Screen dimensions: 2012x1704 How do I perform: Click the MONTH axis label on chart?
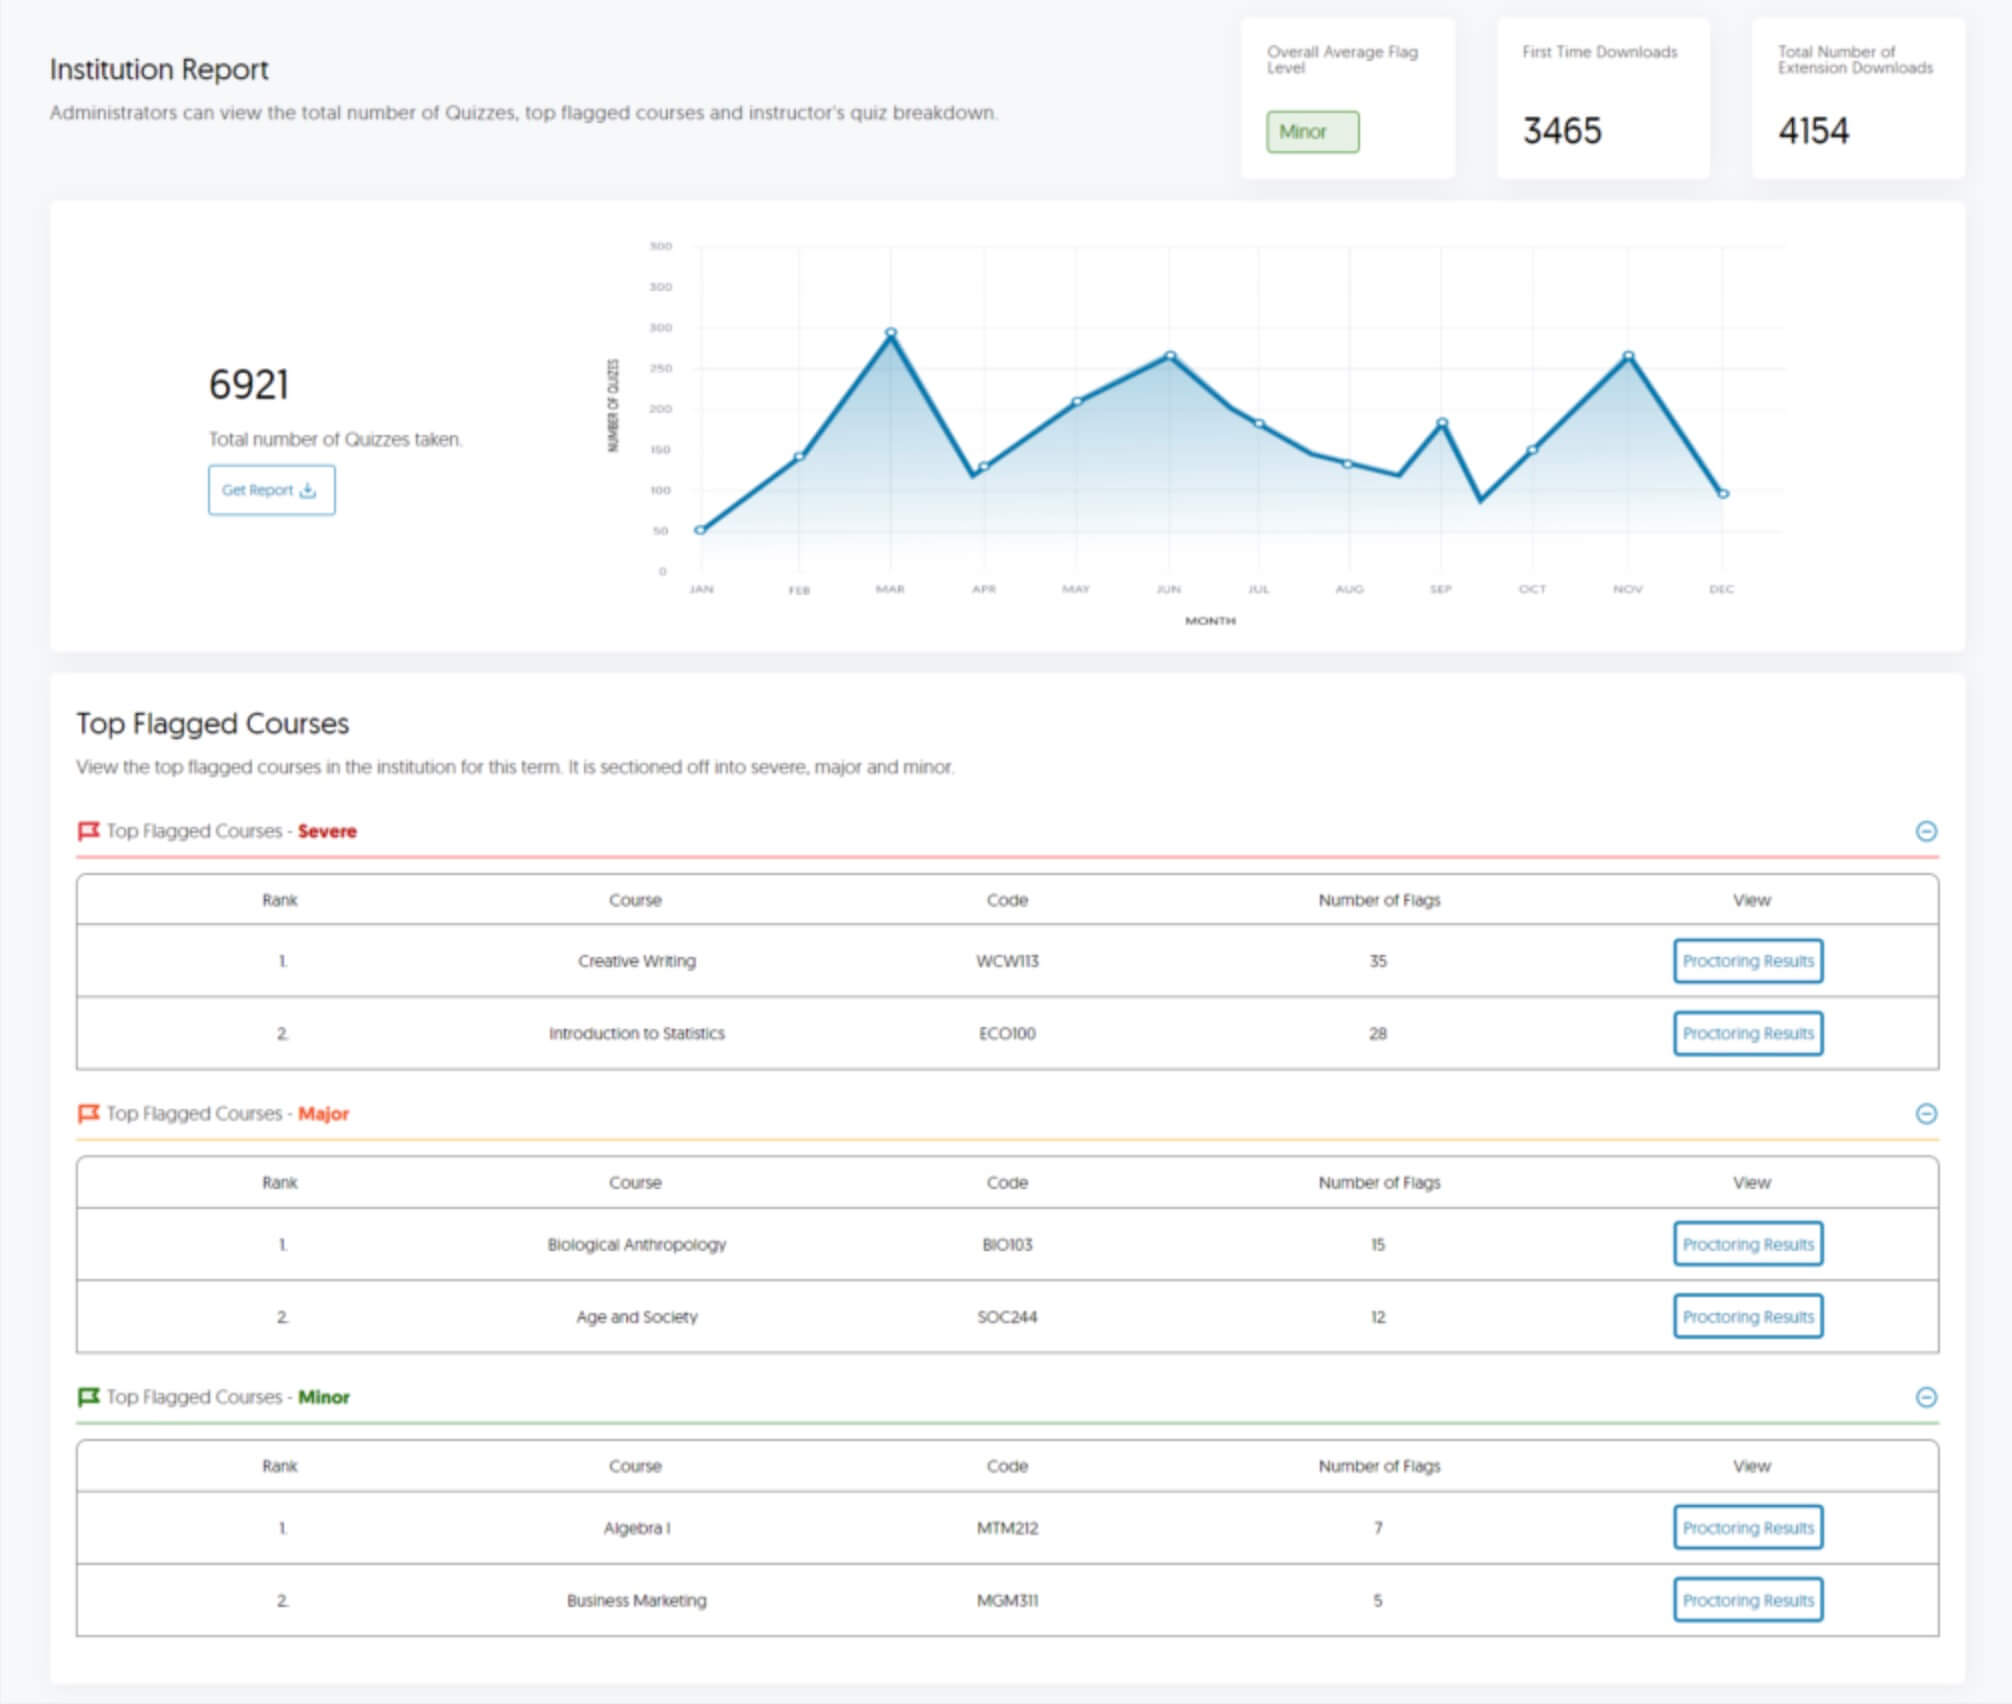[1210, 621]
